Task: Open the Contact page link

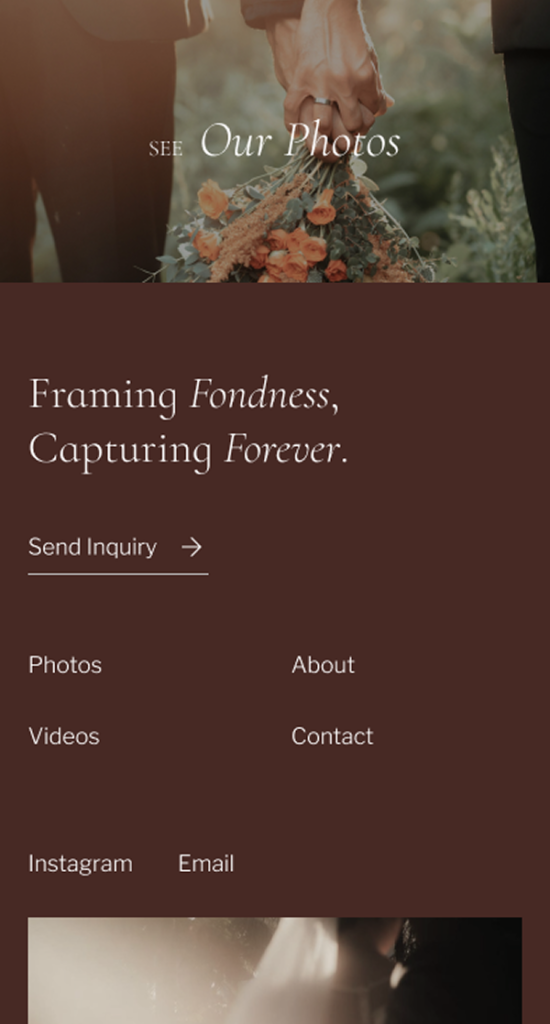Action: click(x=332, y=736)
